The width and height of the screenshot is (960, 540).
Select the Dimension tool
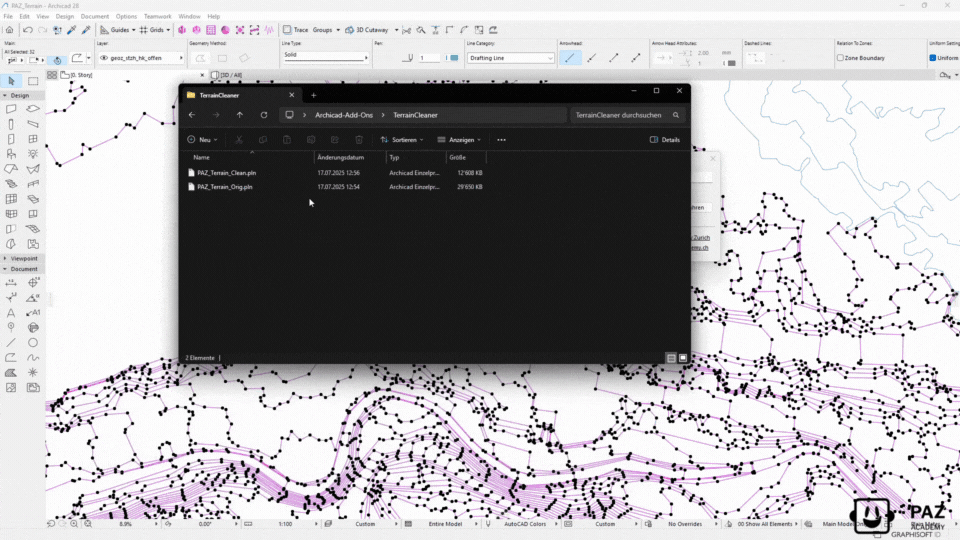11,283
